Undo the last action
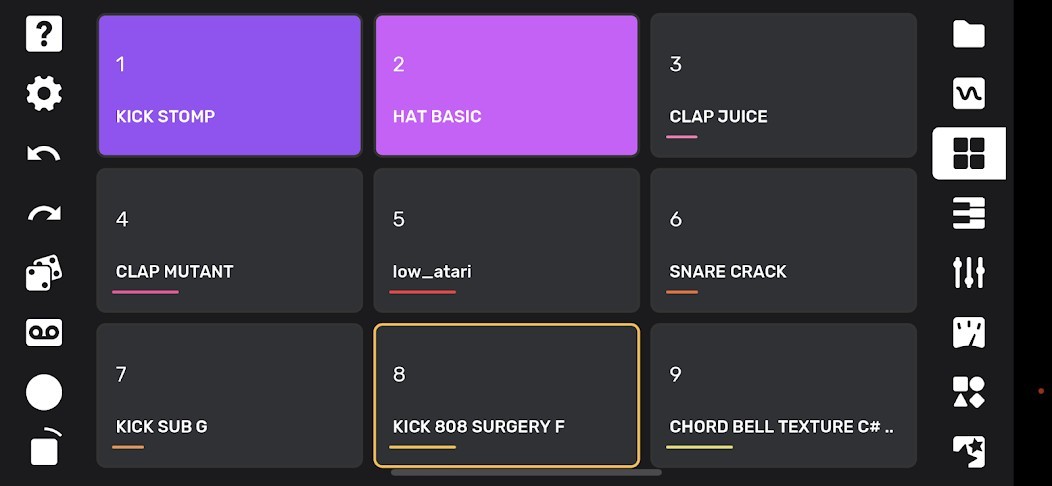Screen dimensions: 1052x486 (44, 154)
